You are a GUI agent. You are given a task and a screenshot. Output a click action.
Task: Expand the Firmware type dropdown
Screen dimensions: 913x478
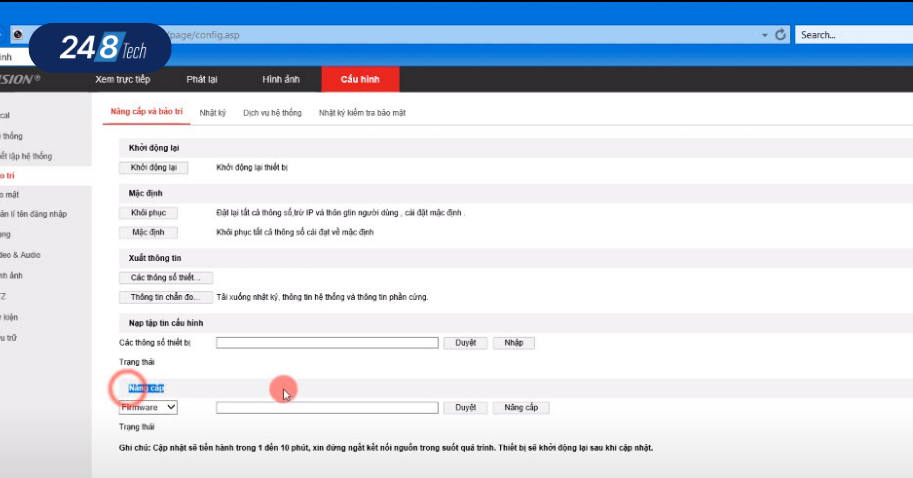point(148,407)
